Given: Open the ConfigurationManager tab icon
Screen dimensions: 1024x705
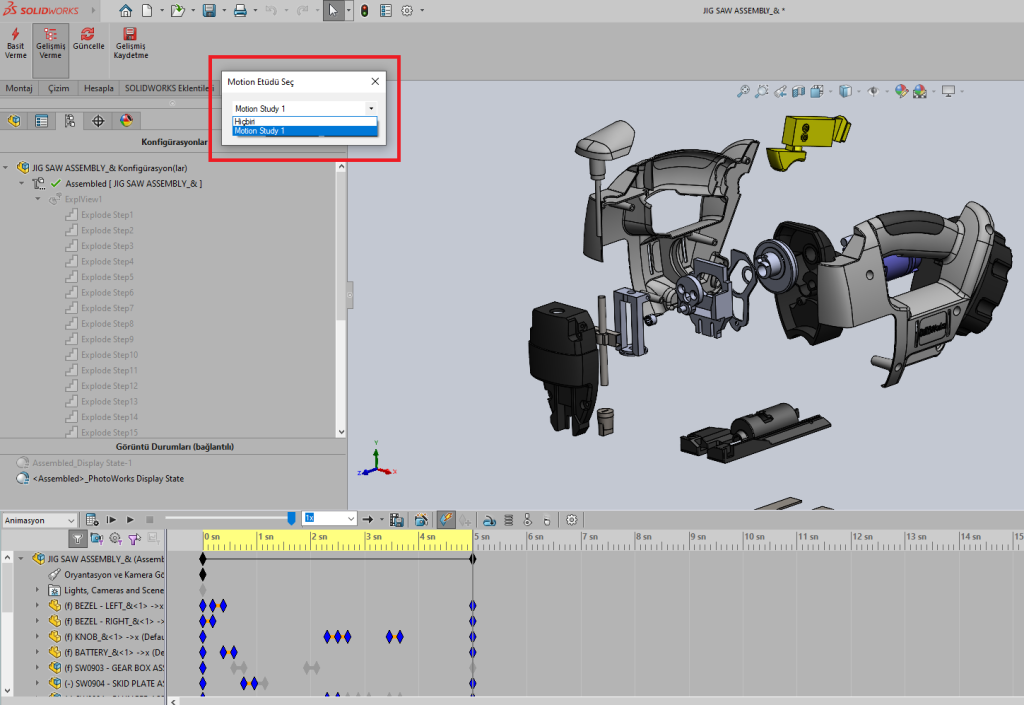Looking at the screenshot, I should coord(70,121).
